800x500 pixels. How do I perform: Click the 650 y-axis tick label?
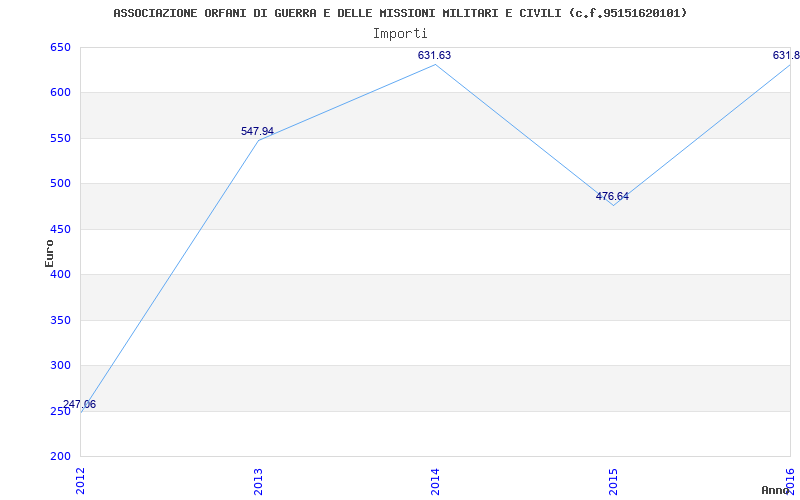click(x=60, y=47)
